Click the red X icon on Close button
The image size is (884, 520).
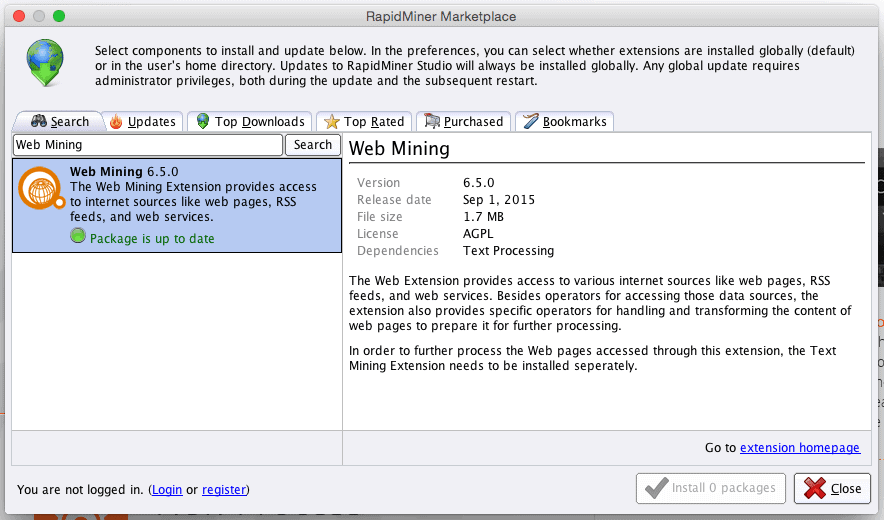click(815, 488)
